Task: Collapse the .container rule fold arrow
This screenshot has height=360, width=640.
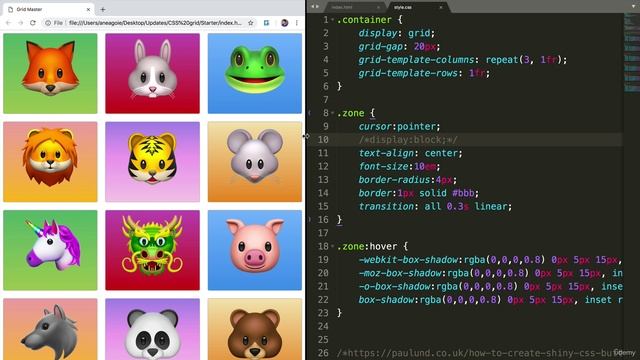Action: click(333, 20)
